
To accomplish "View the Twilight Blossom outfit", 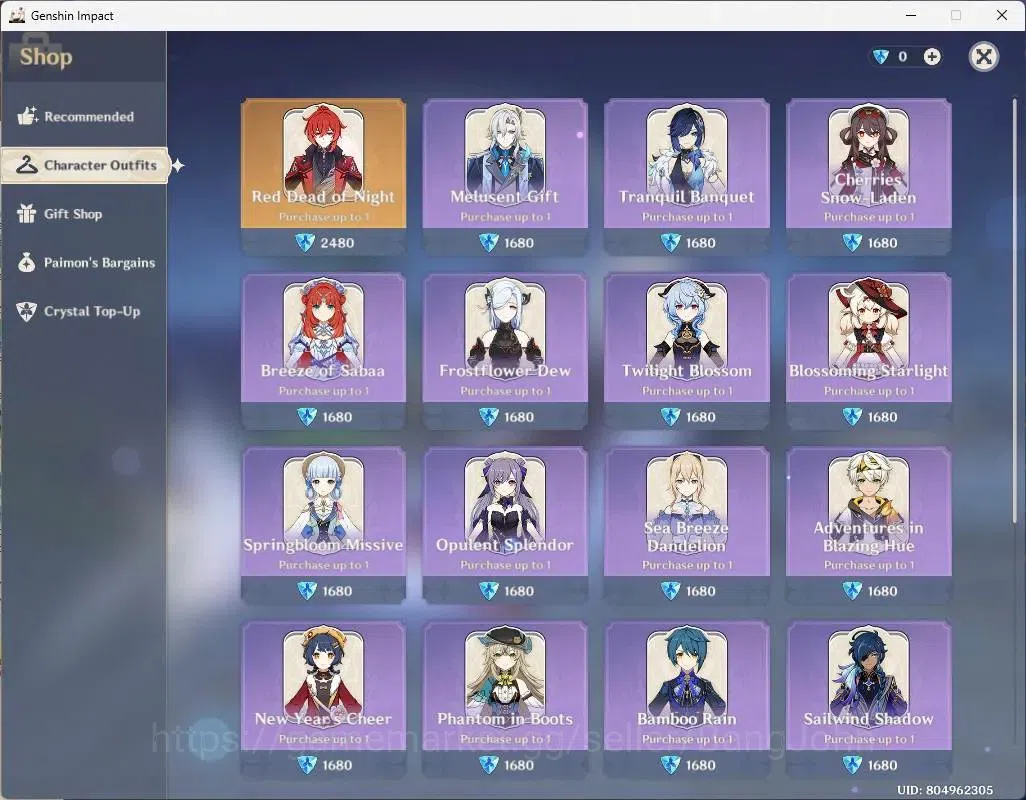I will [x=686, y=351].
